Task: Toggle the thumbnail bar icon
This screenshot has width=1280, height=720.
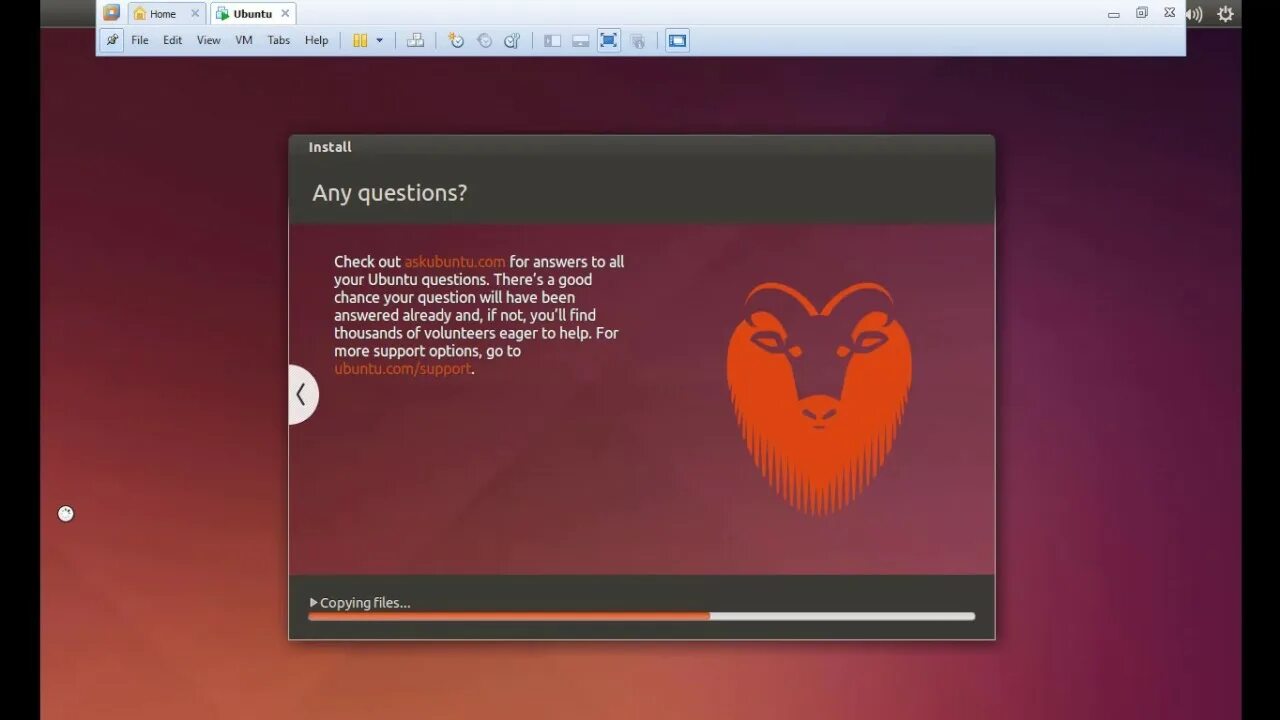Action: coord(580,40)
